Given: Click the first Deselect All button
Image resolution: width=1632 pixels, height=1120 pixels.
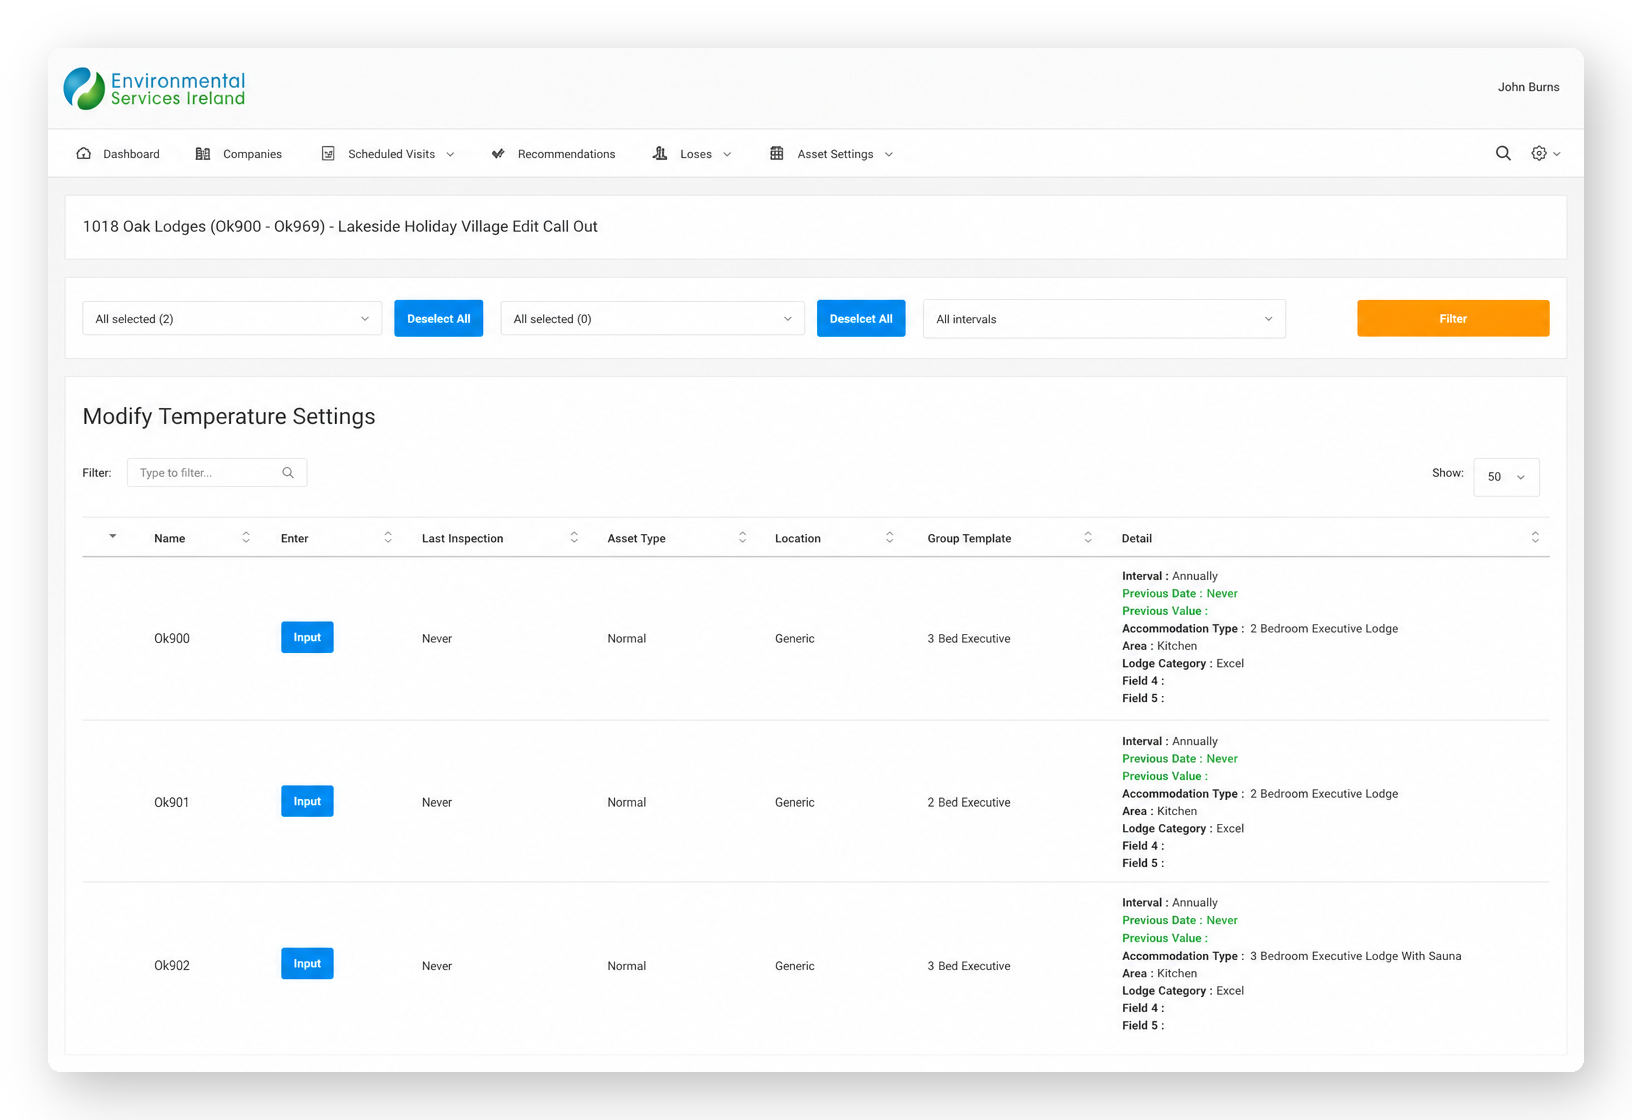Looking at the screenshot, I should [438, 319].
